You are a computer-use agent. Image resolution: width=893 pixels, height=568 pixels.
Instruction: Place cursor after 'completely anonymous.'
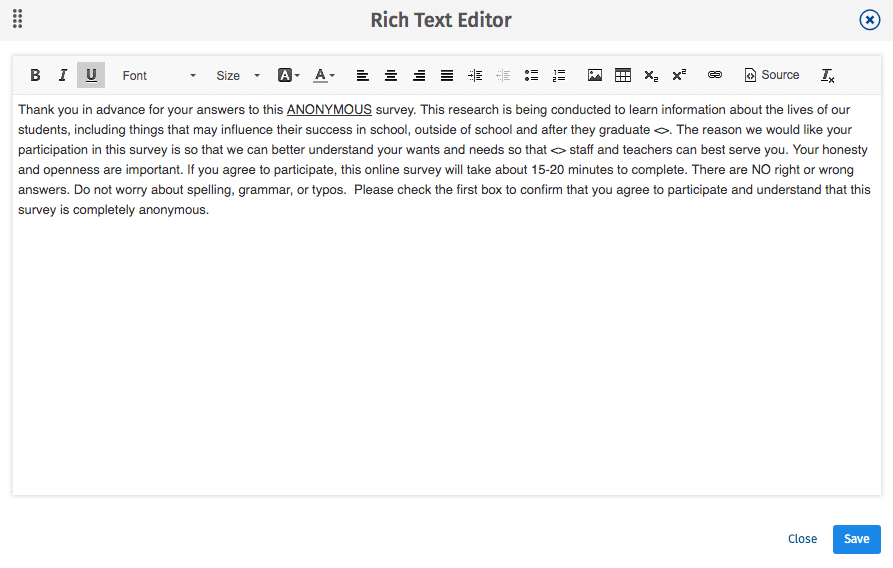pos(210,210)
